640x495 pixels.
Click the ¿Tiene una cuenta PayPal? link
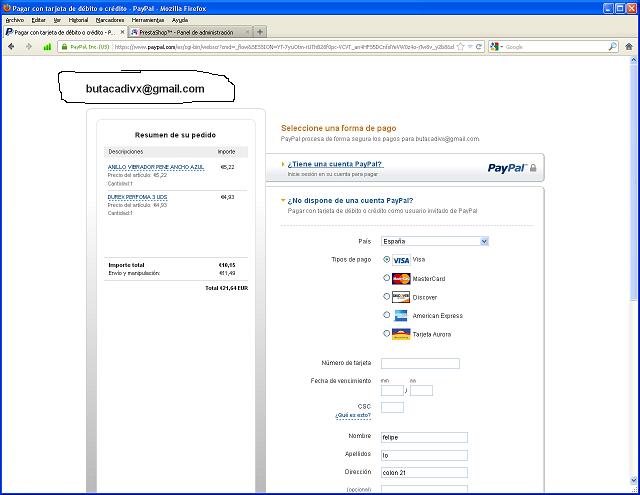[335, 164]
